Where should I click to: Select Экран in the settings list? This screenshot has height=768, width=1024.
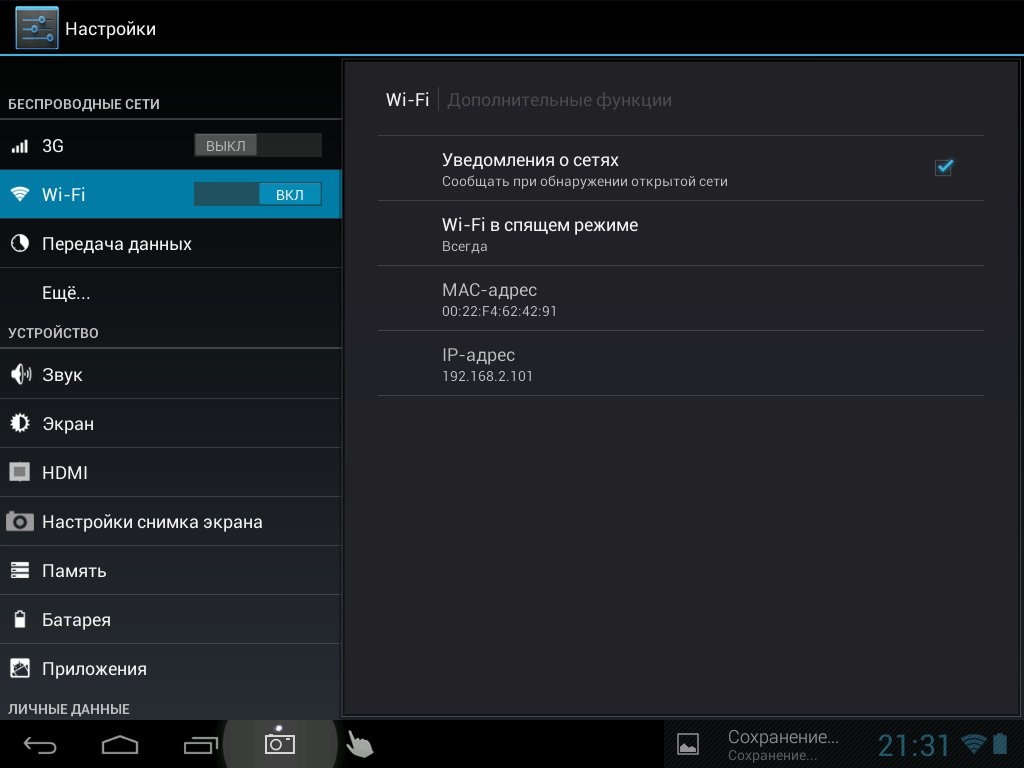tap(68, 424)
